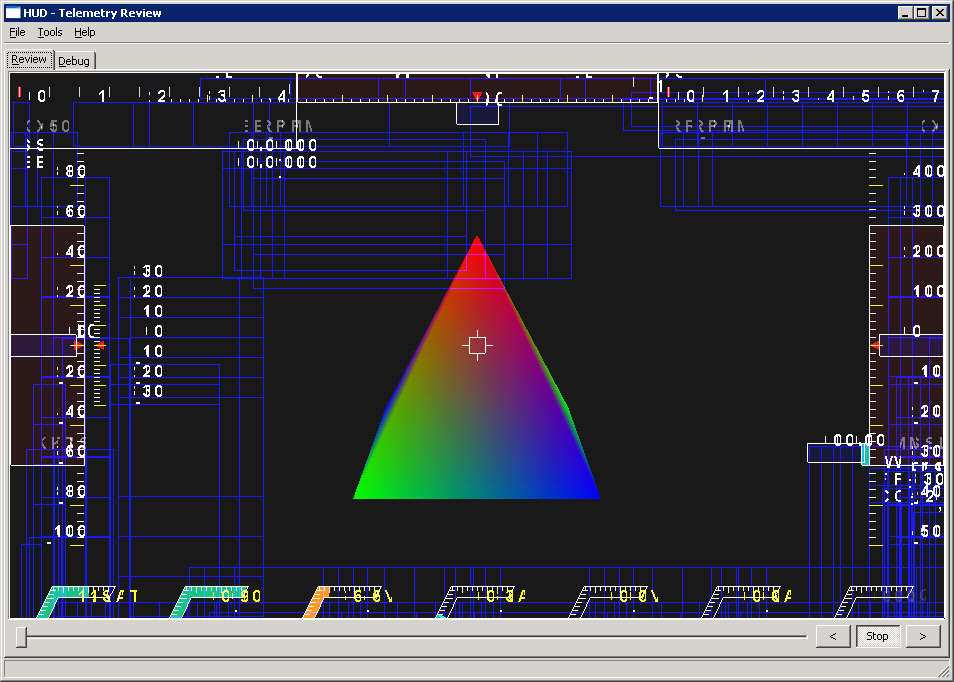
Task: Step forward with the > button
Action: coord(922,636)
